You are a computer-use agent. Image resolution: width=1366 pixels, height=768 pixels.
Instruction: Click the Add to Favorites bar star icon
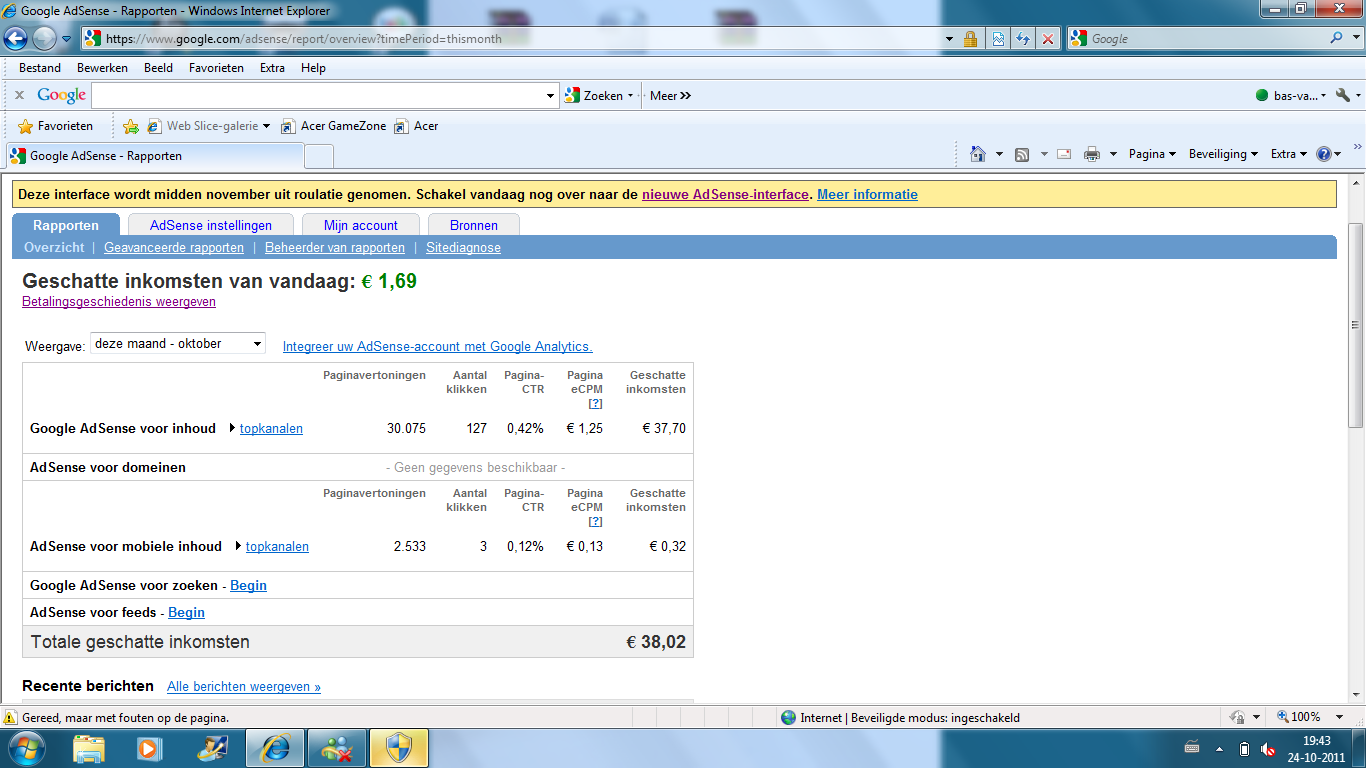click(130, 126)
